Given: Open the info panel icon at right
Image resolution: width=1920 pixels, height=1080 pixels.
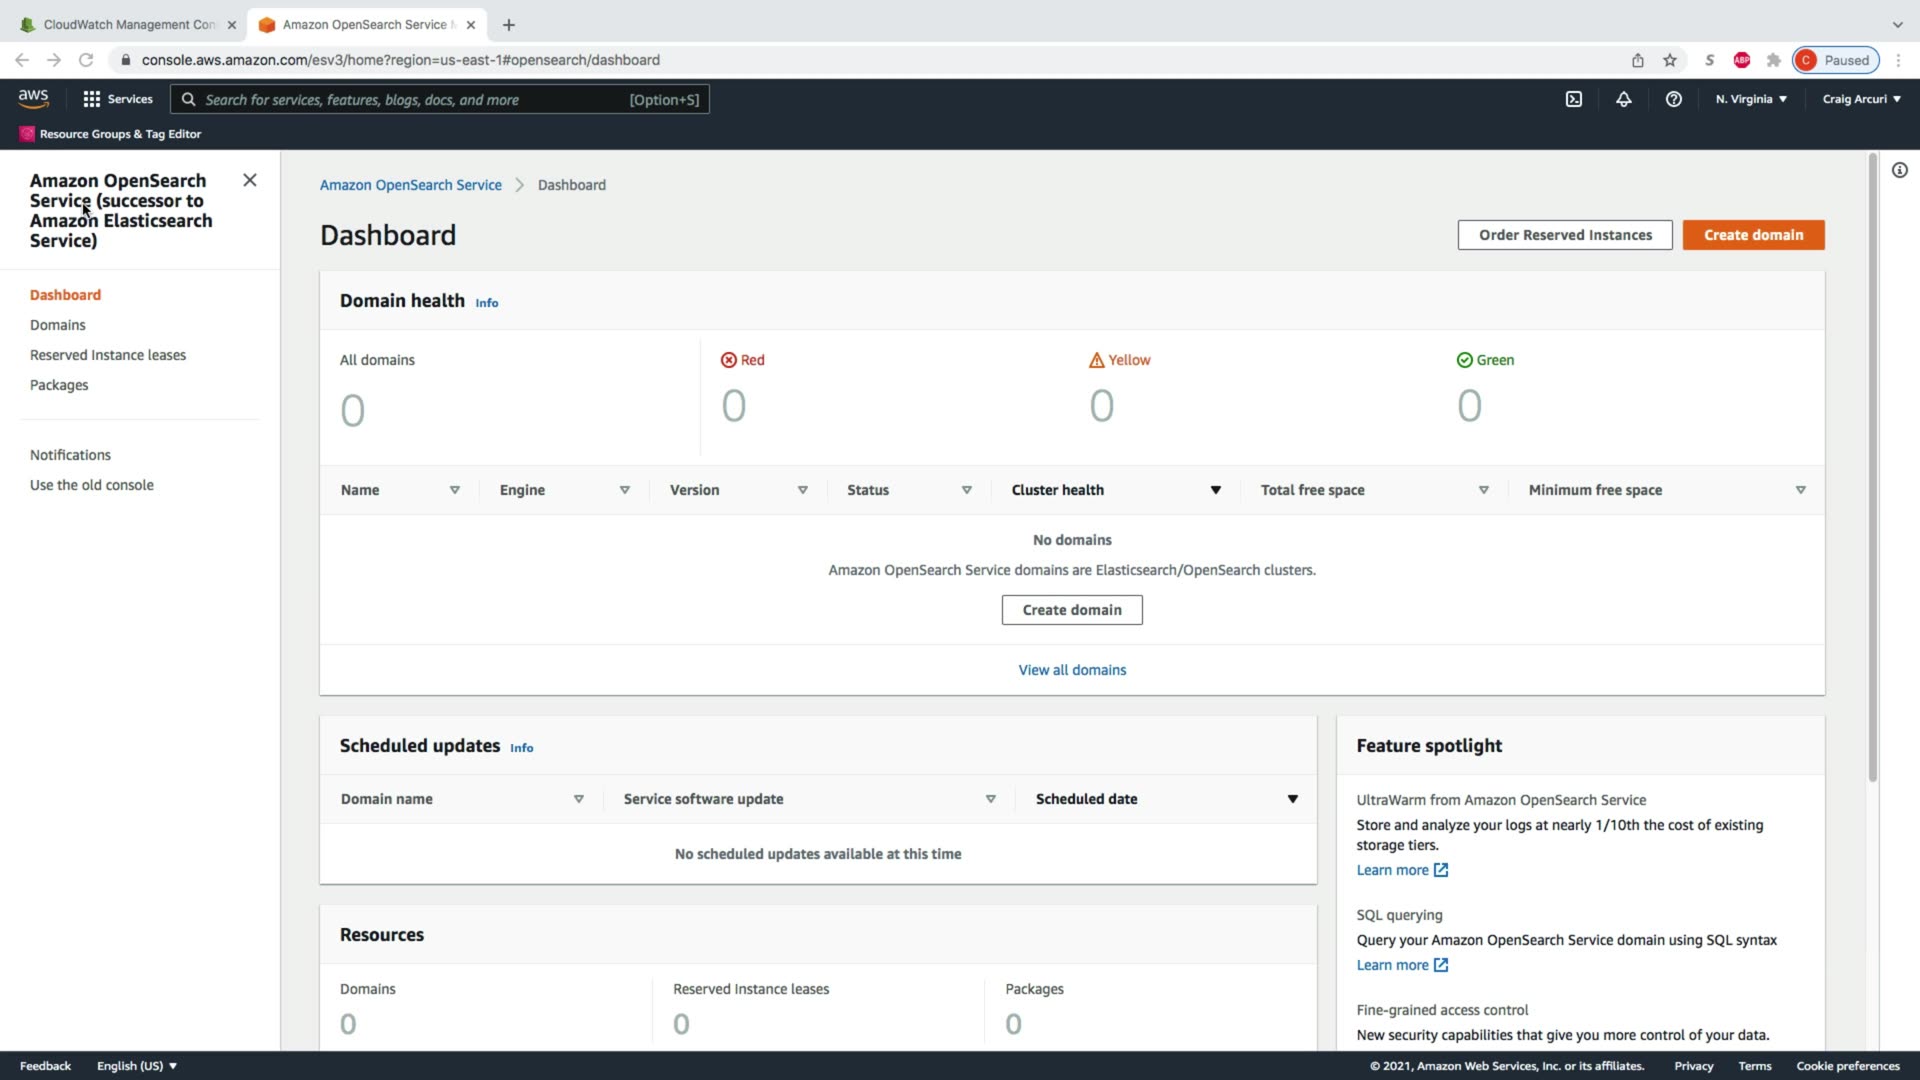Looking at the screenshot, I should coord(1900,170).
